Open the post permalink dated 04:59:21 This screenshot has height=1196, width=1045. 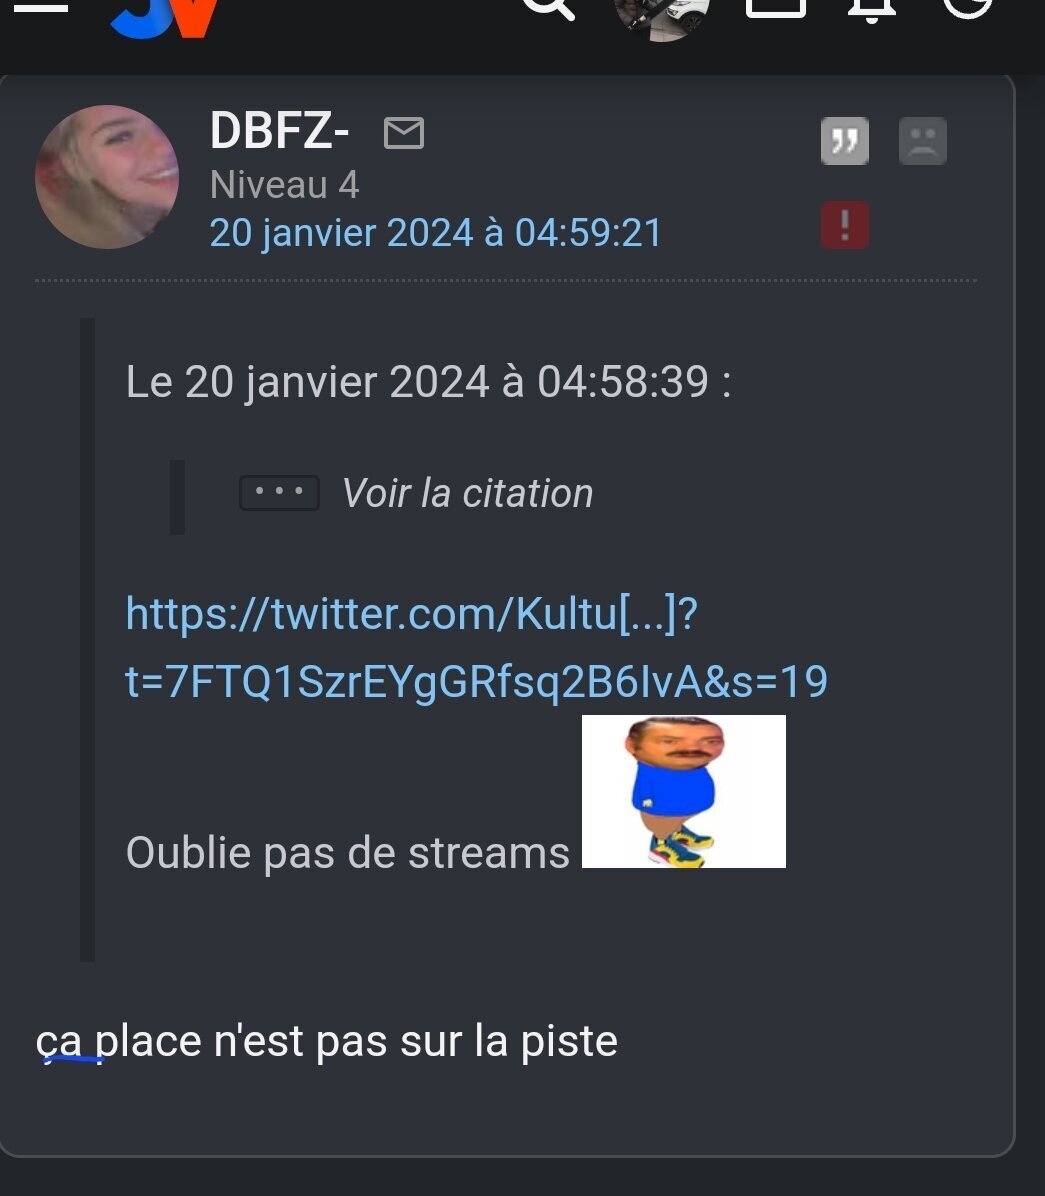click(x=436, y=233)
